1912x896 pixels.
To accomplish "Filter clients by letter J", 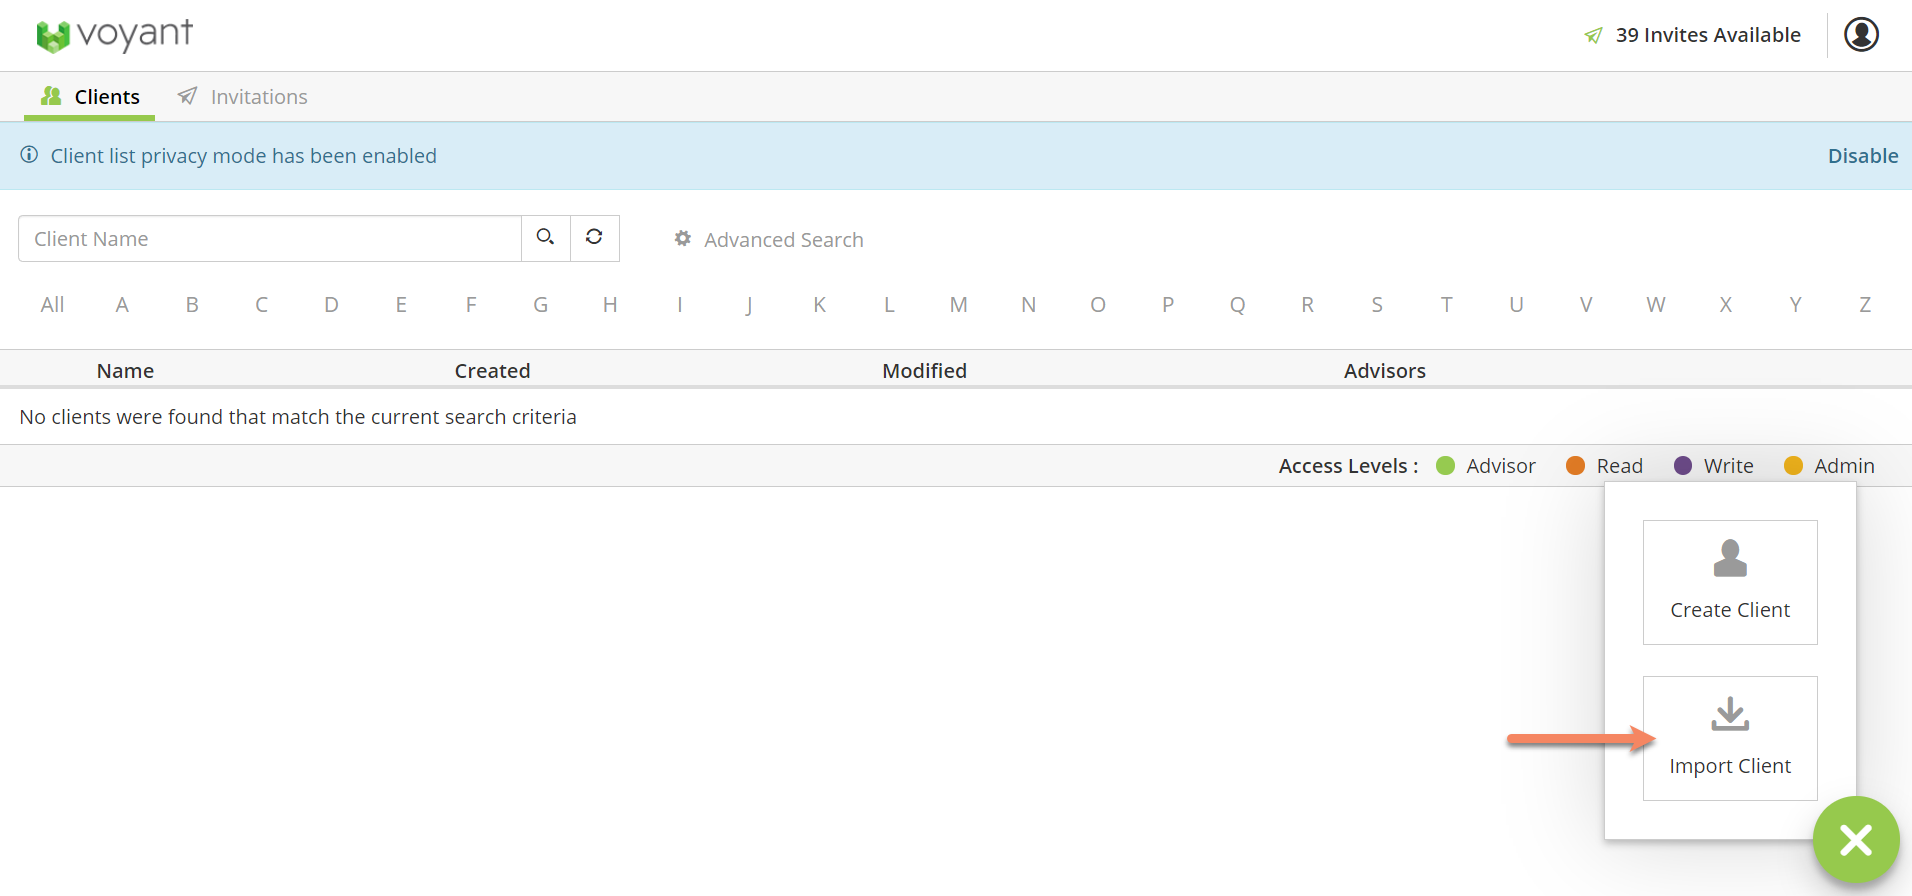I will pos(749,305).
